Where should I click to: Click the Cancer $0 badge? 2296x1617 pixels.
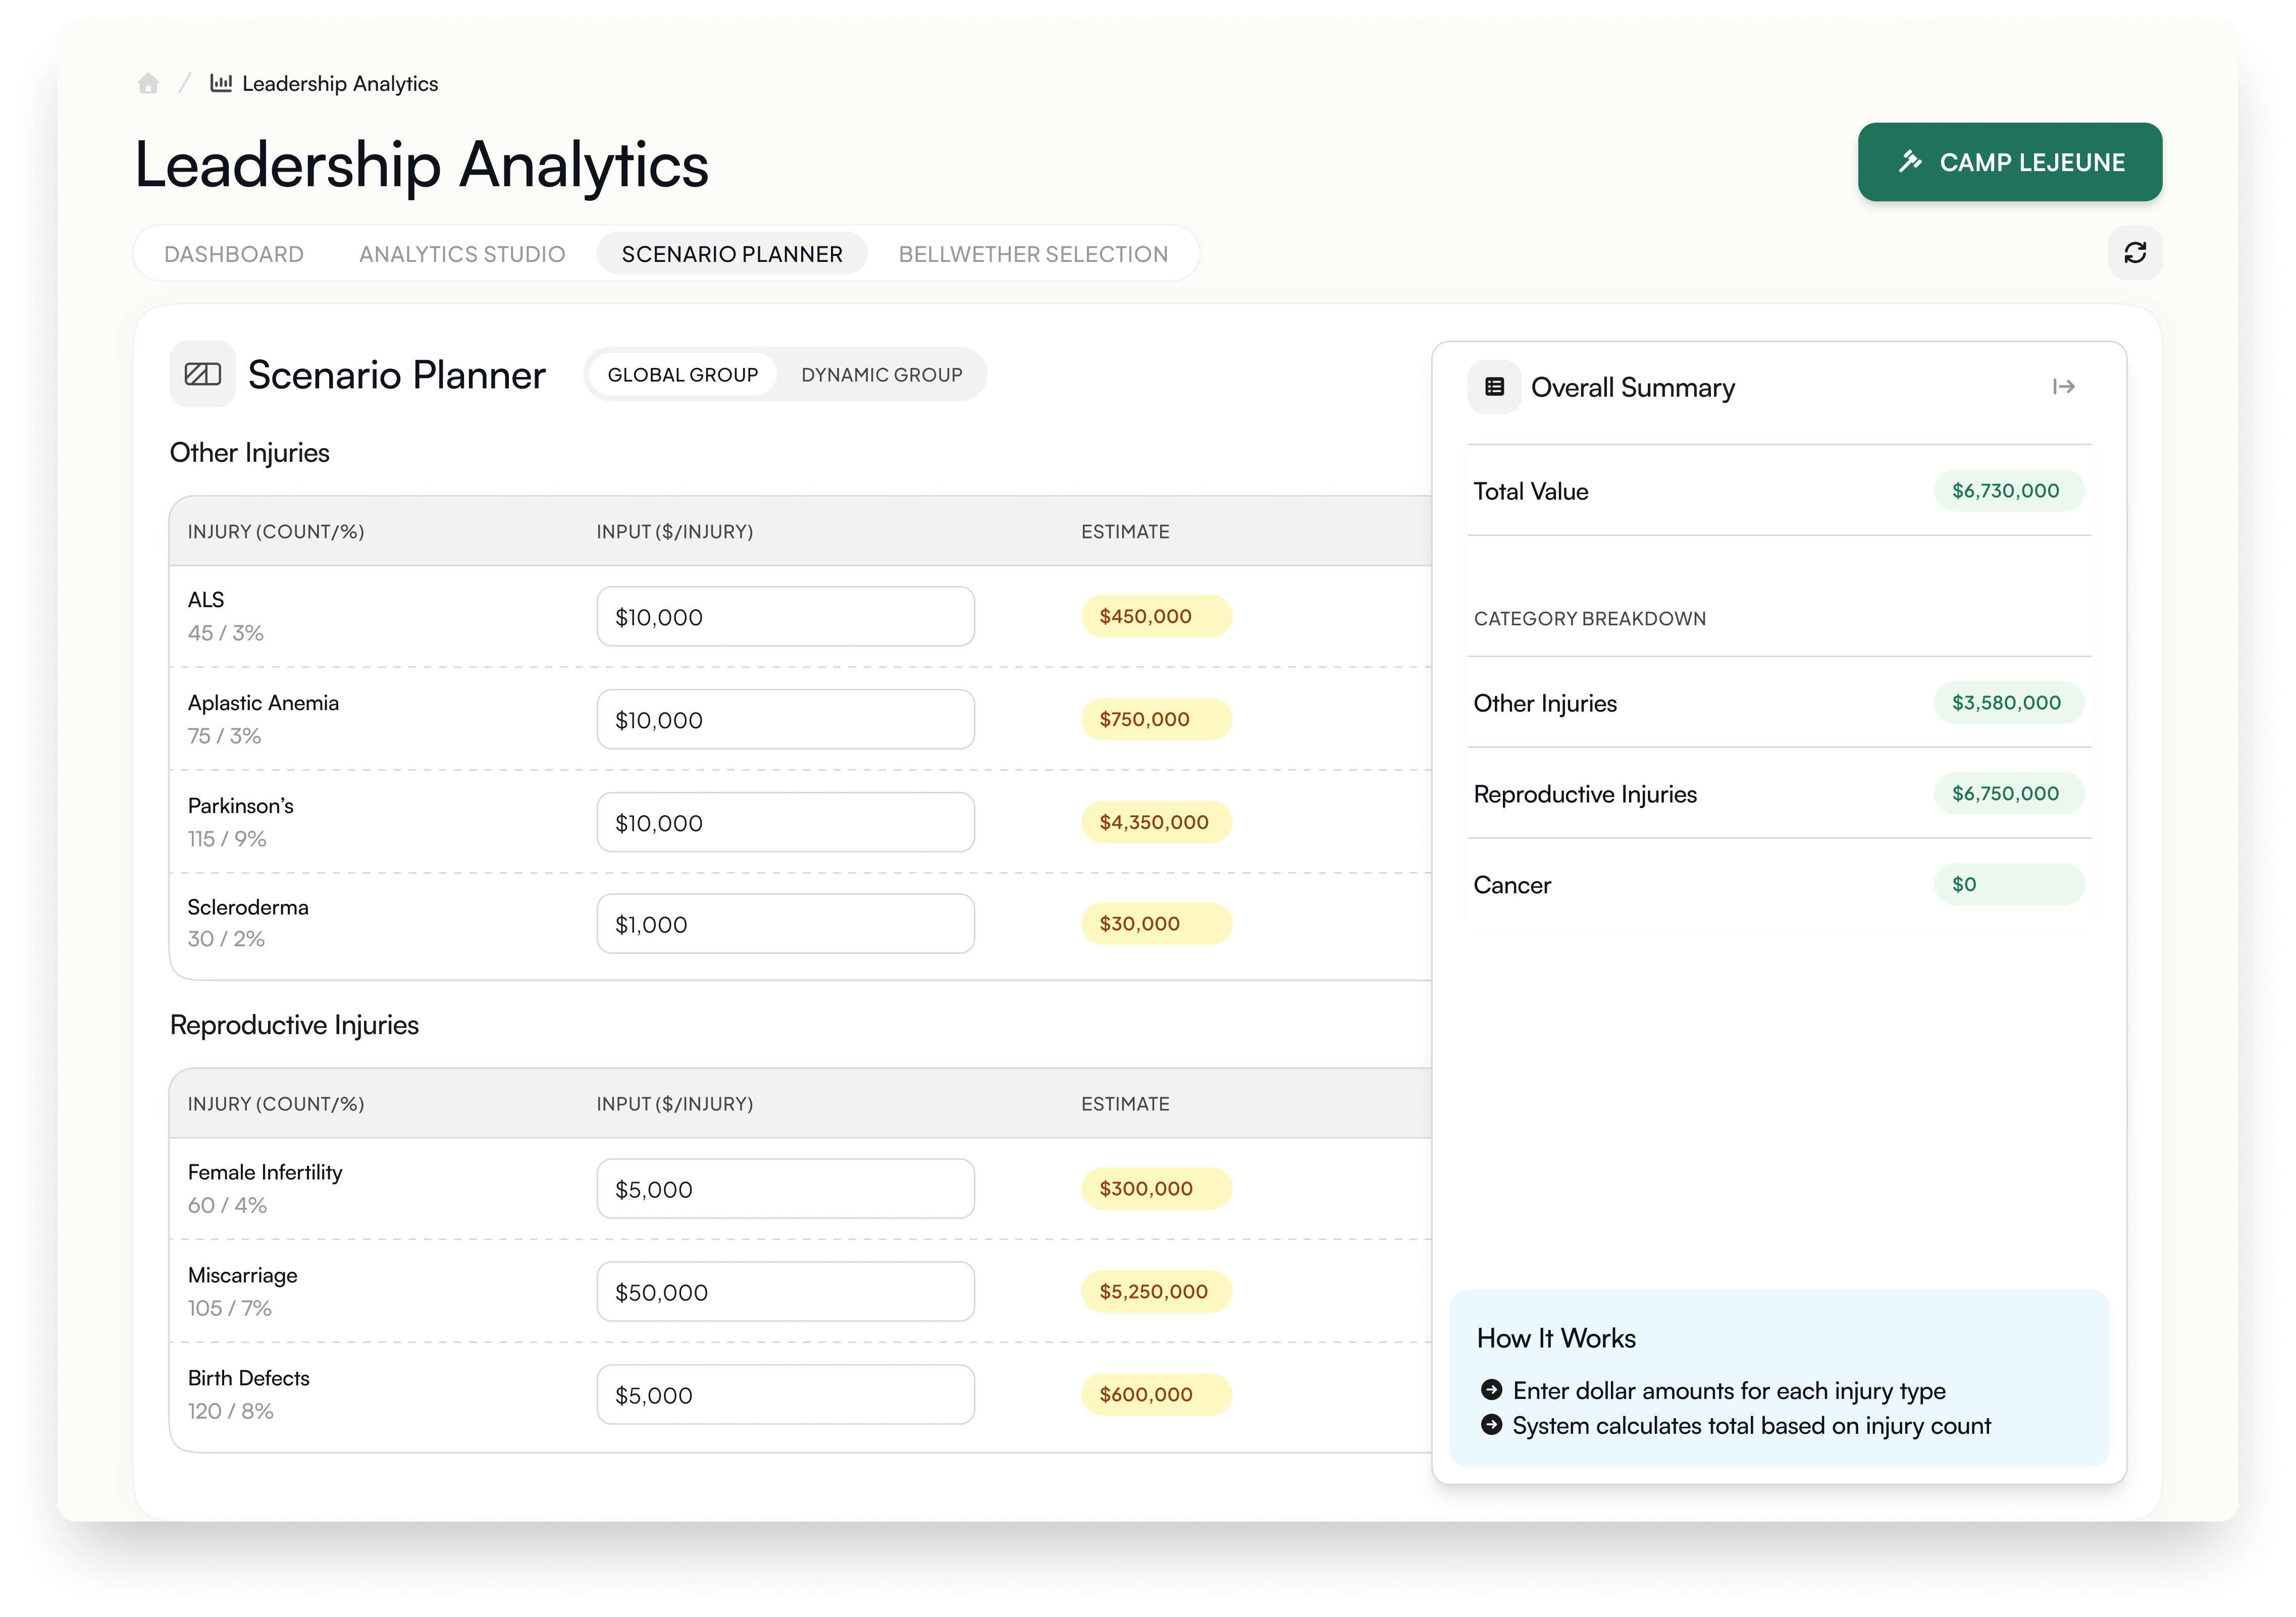(2008, 885)
